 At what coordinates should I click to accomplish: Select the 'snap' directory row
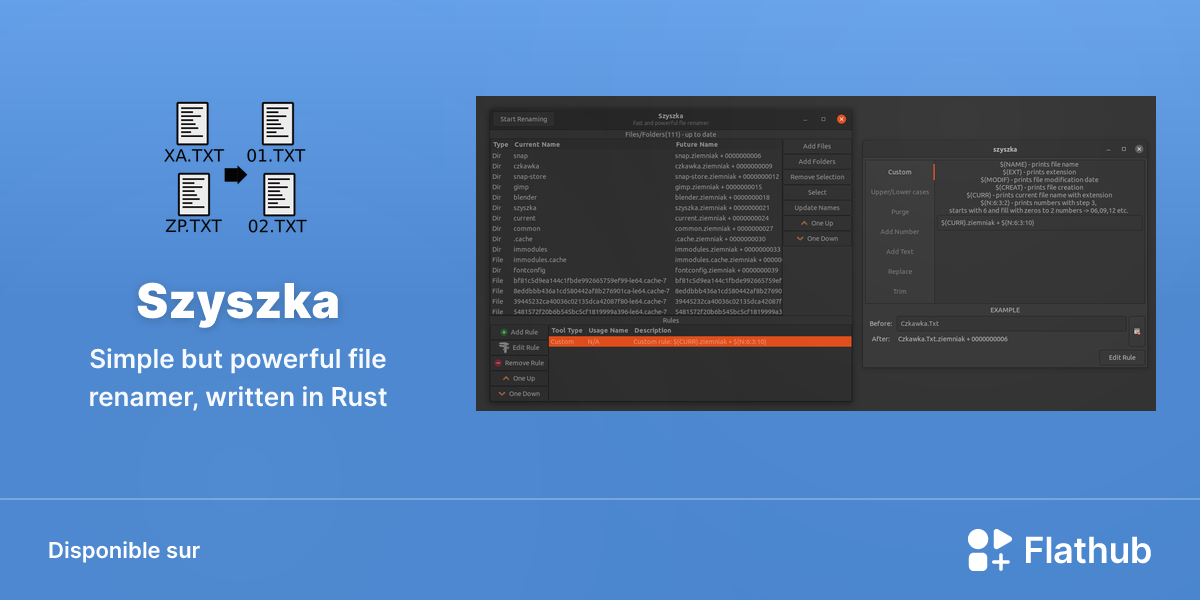(636, 156)
